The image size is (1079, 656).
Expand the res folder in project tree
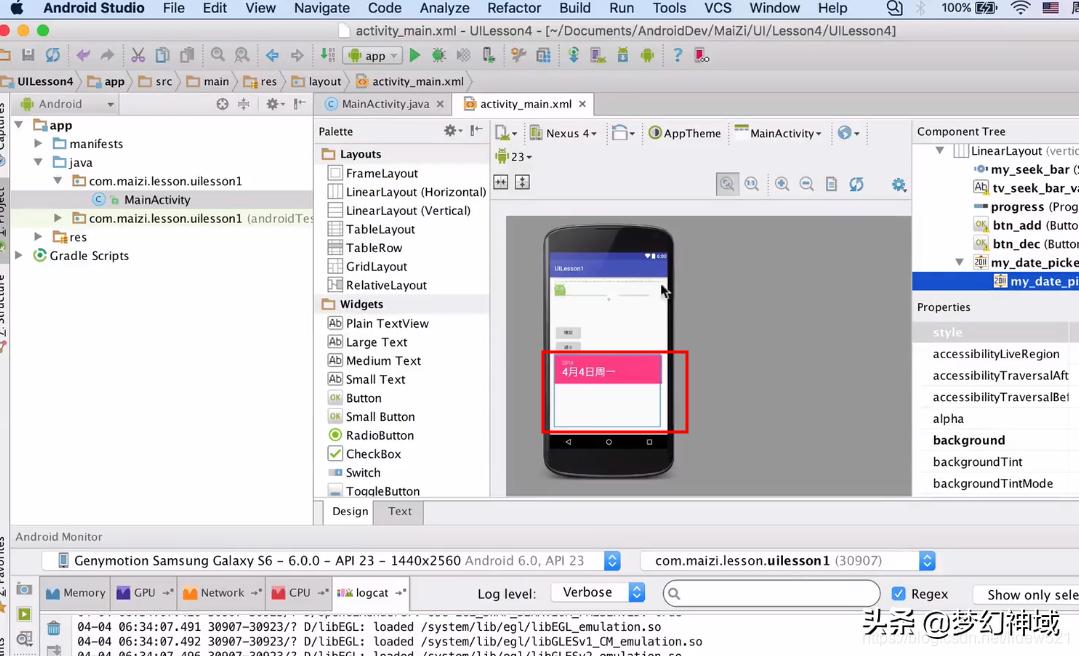click(x=38, y=237)
